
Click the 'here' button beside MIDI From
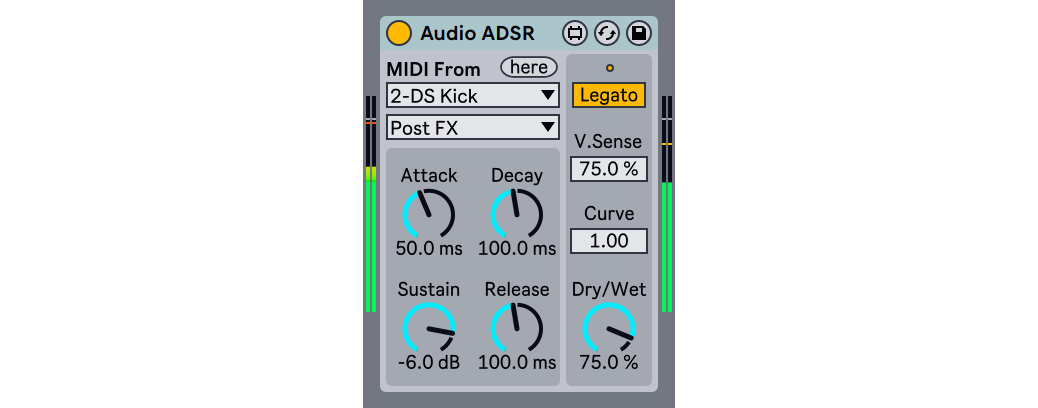[x=529, y=67]
